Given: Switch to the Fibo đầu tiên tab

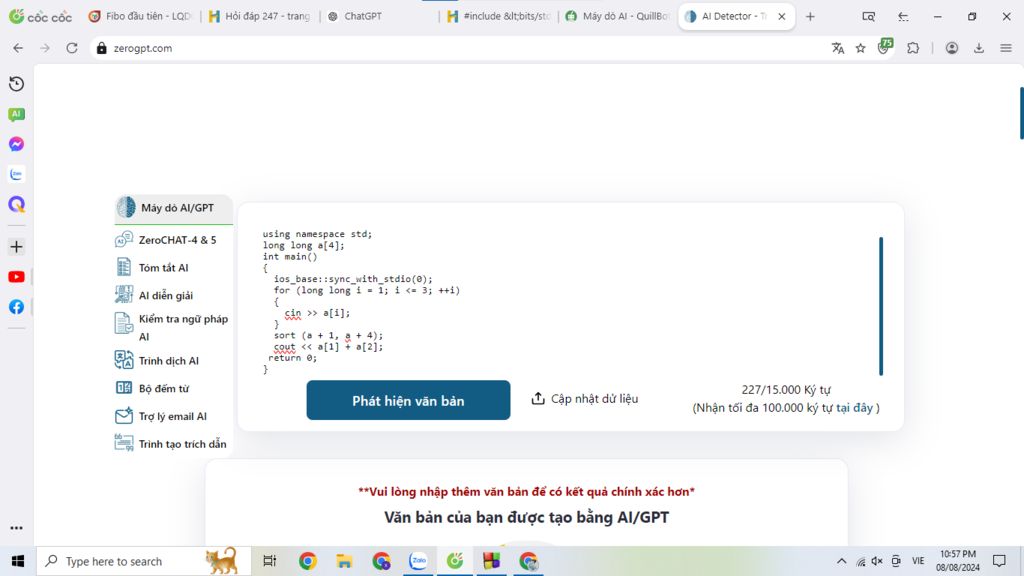Looking at the screenshot, I should tap(140, 16).
